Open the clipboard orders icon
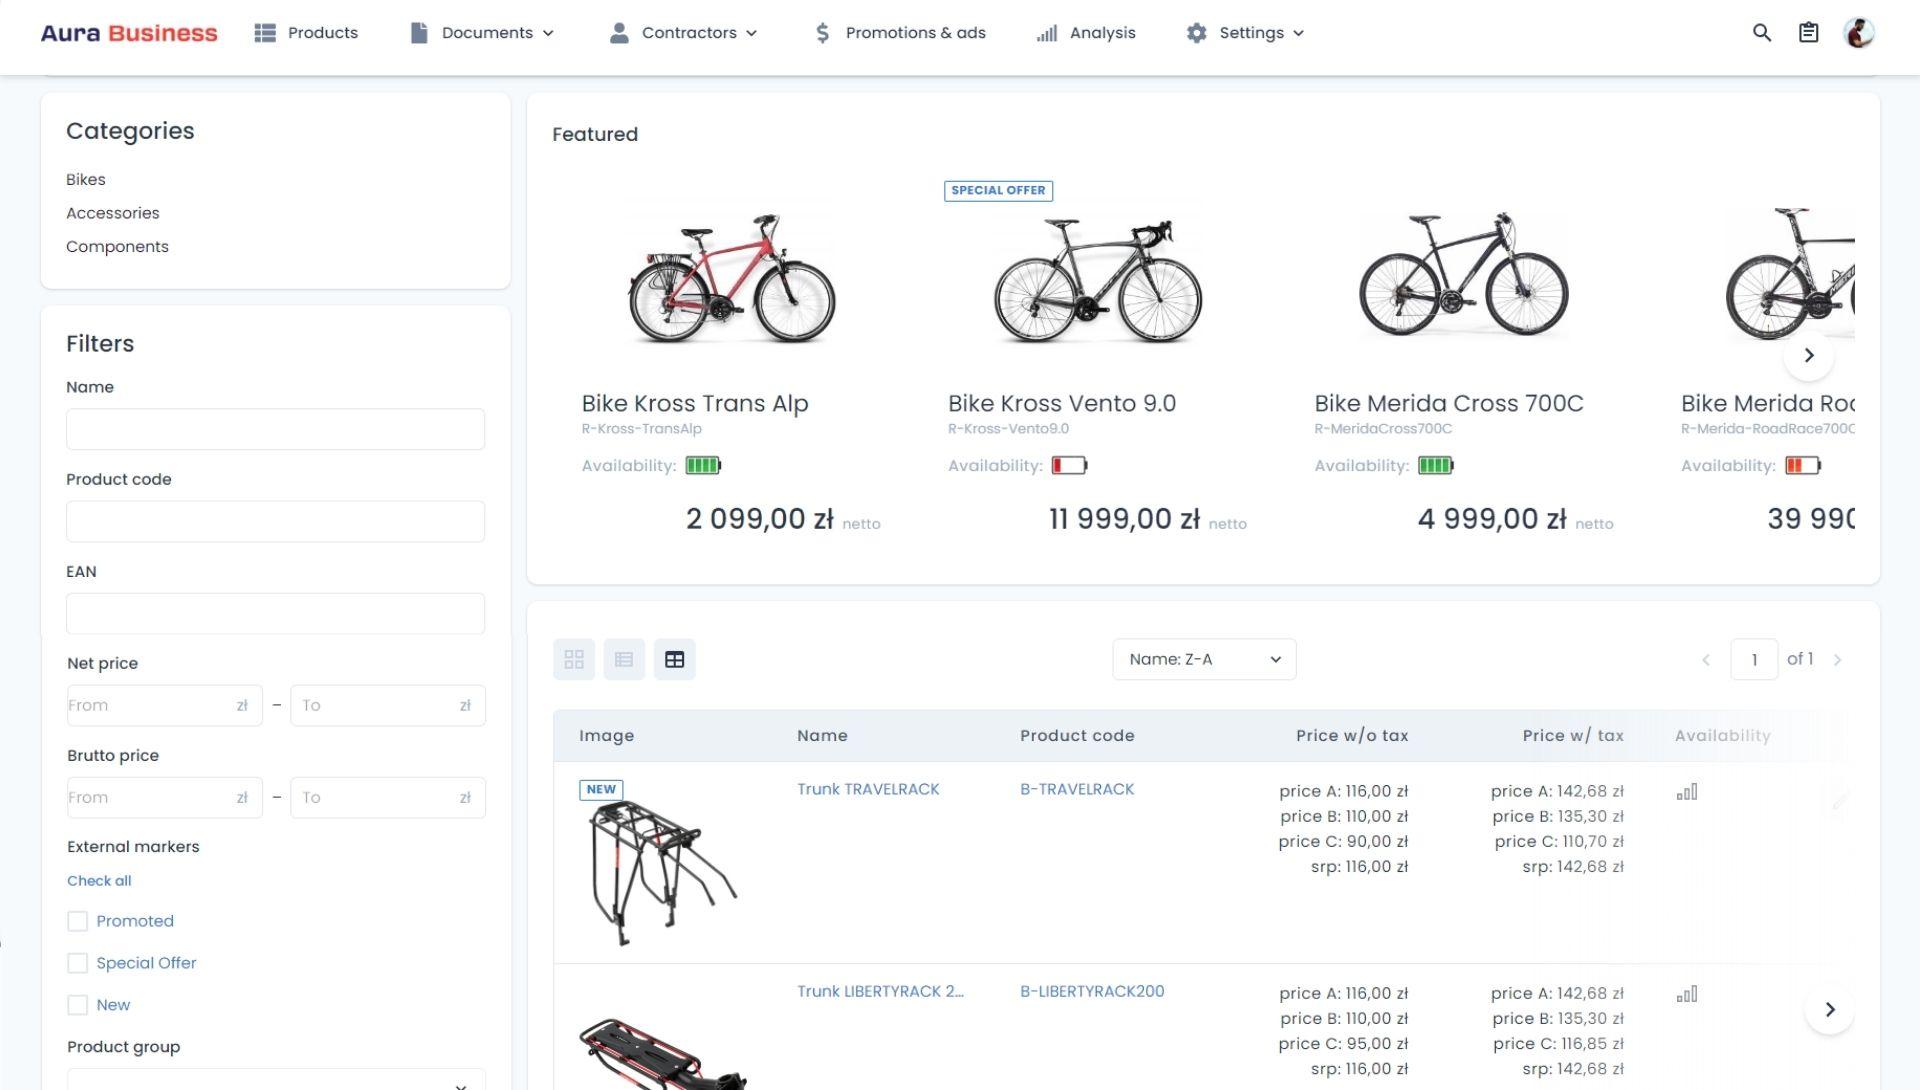The height and width of the screenshot is (1090, 1920). tap(1808, 33)
